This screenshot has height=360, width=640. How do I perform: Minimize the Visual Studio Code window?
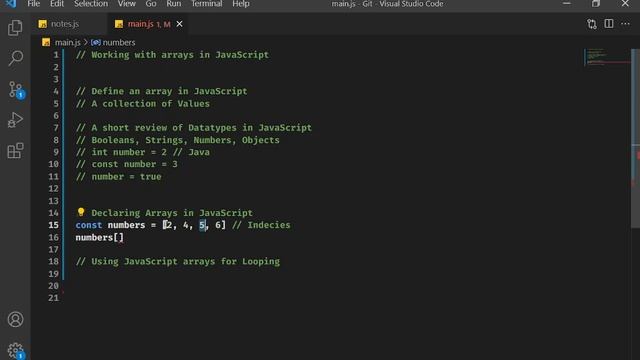[x=567, y=4]
